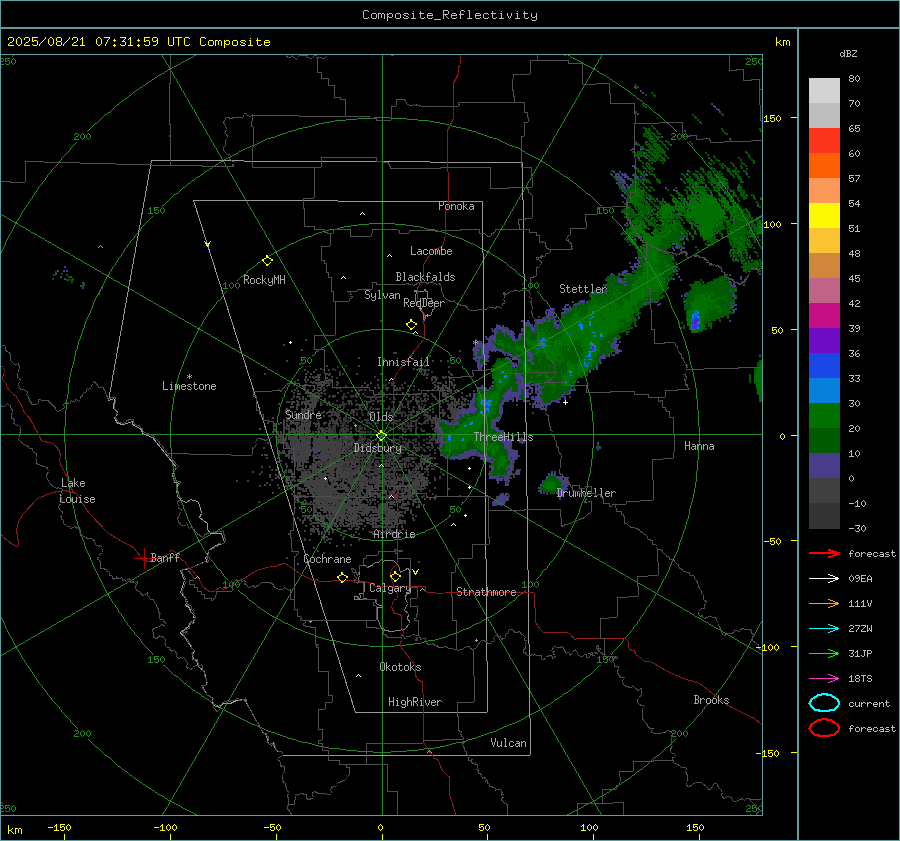Click the asterisk marker above Limestone

[189, 377]
